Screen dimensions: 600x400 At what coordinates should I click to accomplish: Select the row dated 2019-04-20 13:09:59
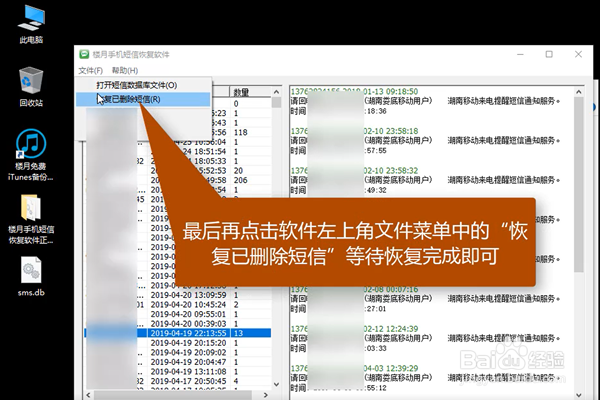pyautogui.click(x=178, y=295)
